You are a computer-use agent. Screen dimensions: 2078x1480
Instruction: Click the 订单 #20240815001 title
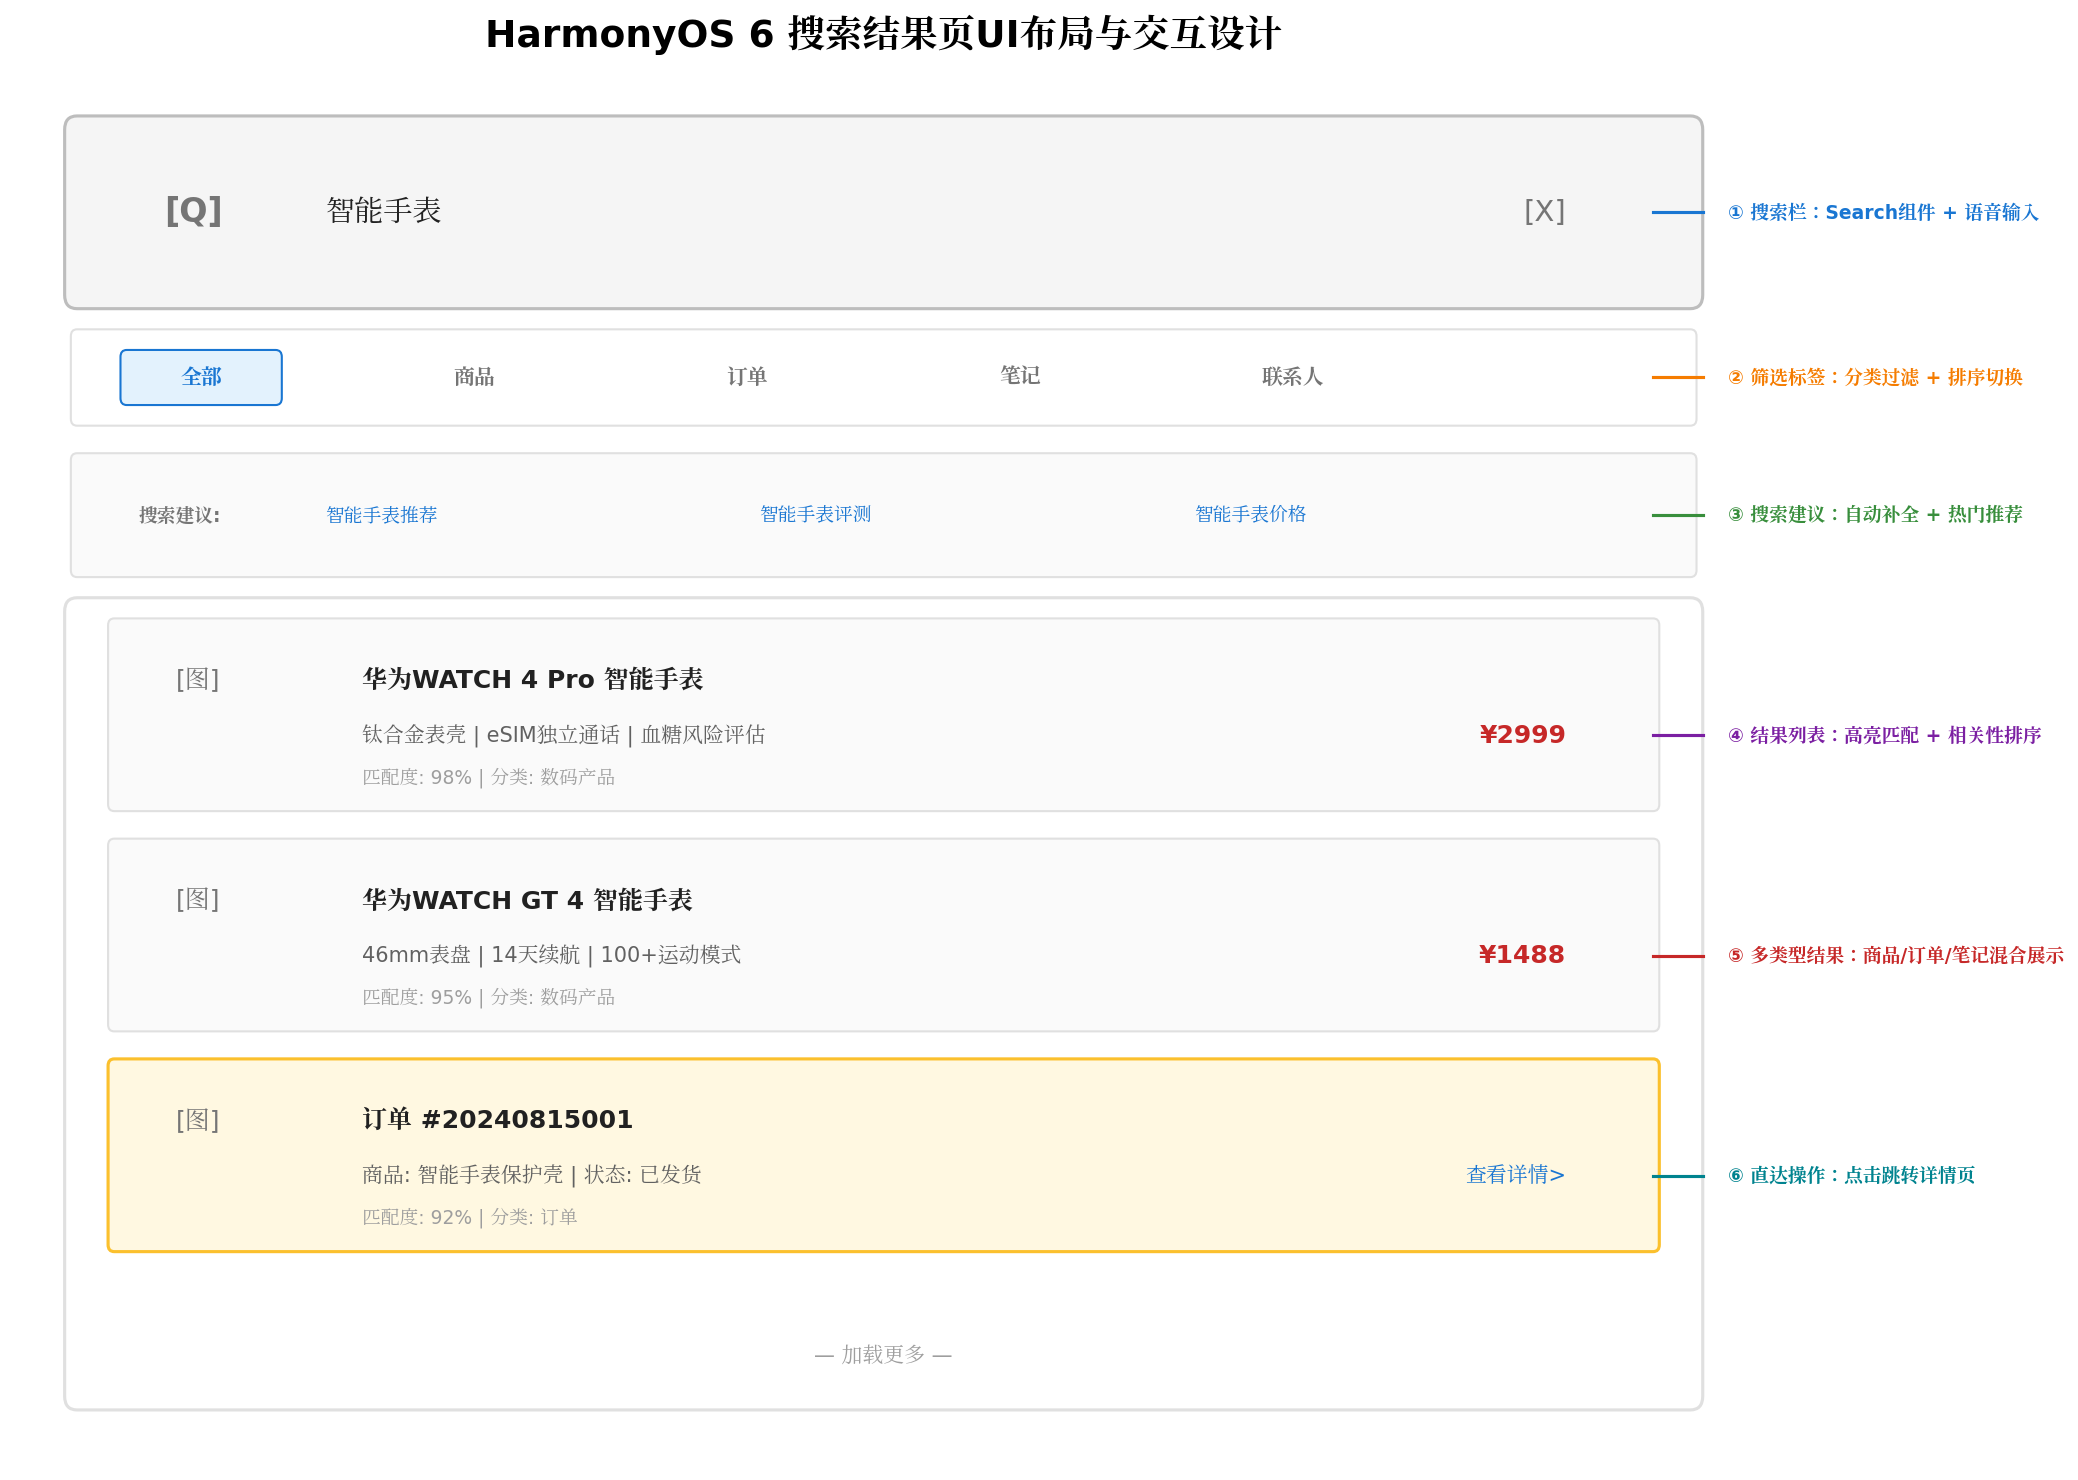click(x=498, y=1119)
